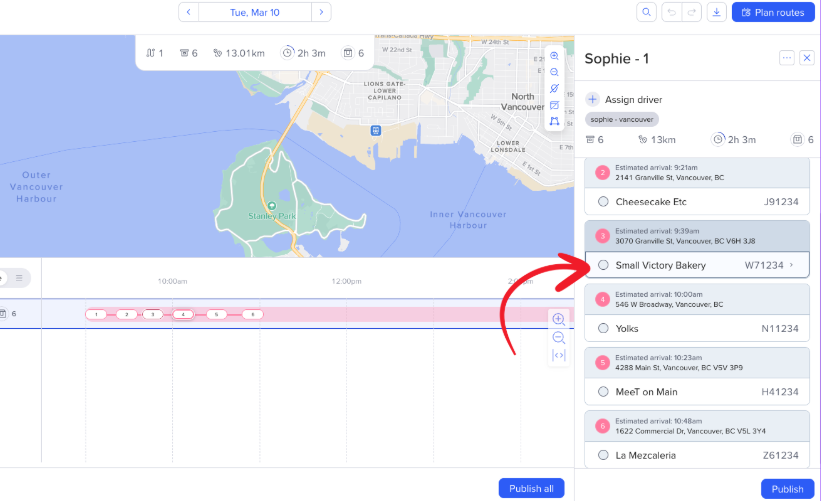Click order ID Z61234

(x=781, y=455)
